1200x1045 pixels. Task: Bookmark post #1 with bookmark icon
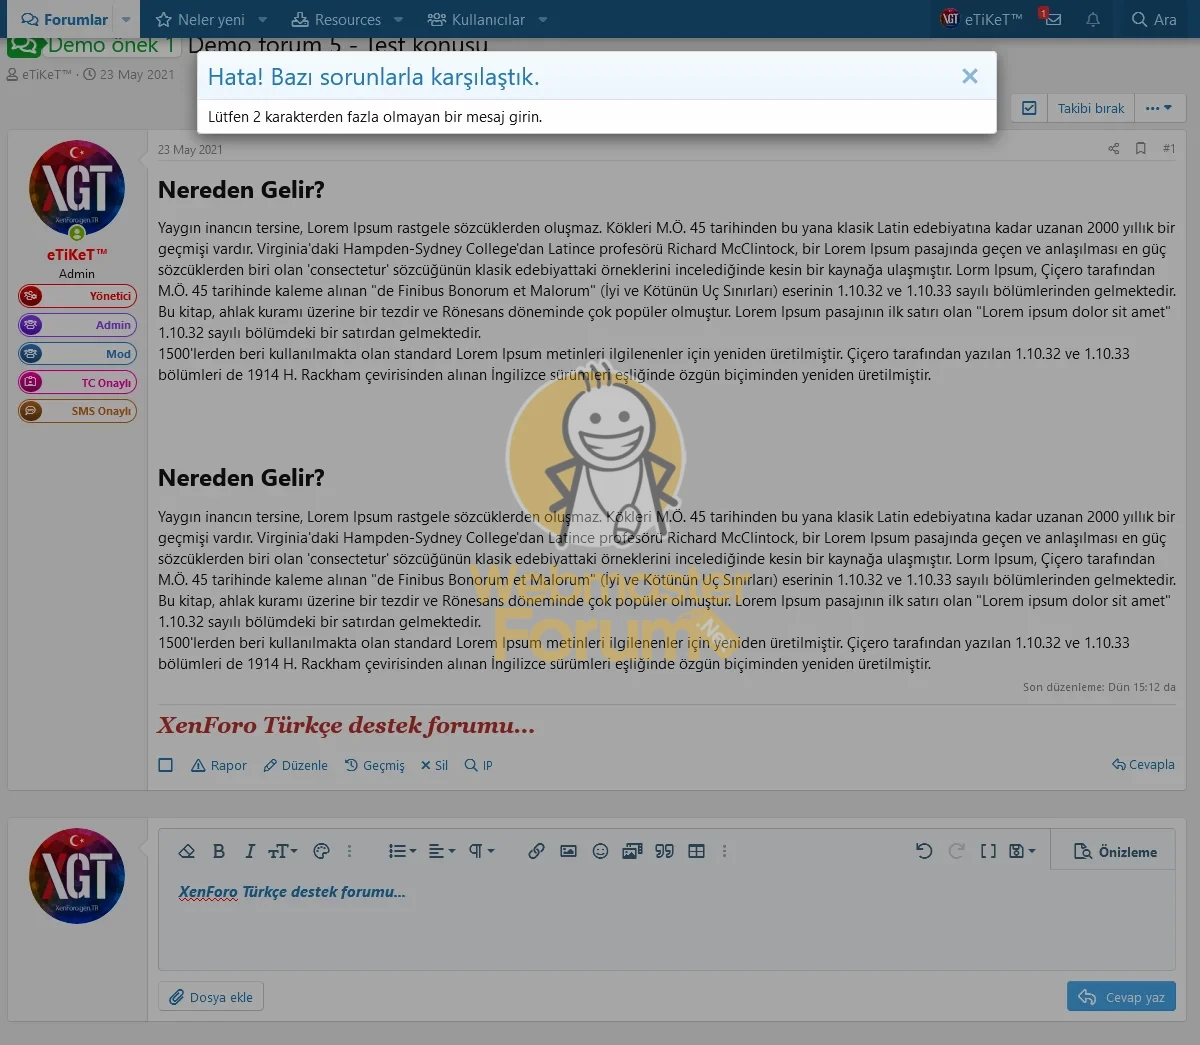(x=1141, y=149)
